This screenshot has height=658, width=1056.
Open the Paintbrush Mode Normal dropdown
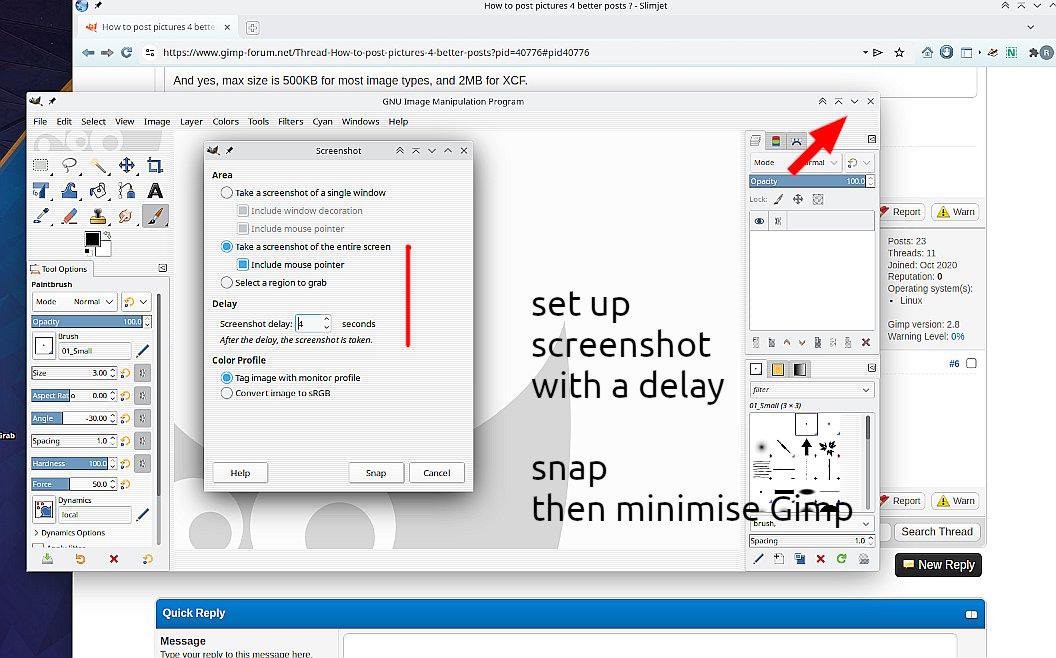[75, 302]
